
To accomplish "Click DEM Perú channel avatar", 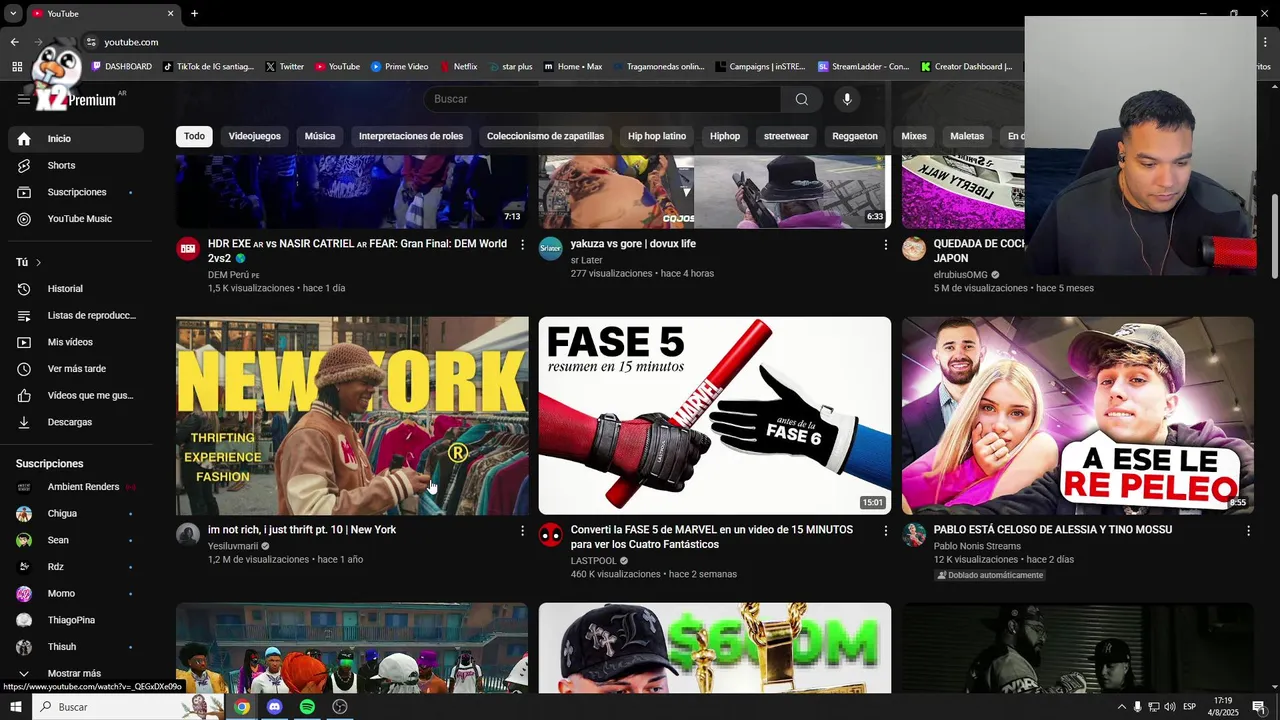I will [188, 249].
